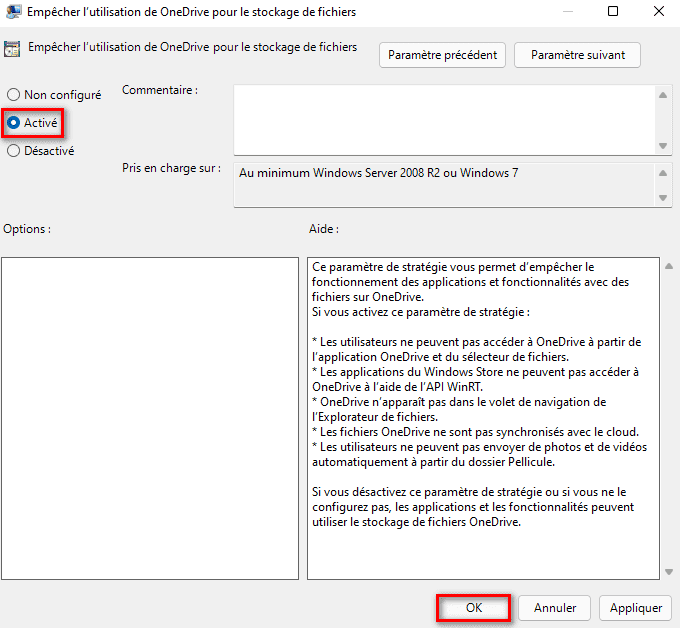Screen dimensions: 680x628
Task: Click the title bar window icon
Action: point(13,11)
